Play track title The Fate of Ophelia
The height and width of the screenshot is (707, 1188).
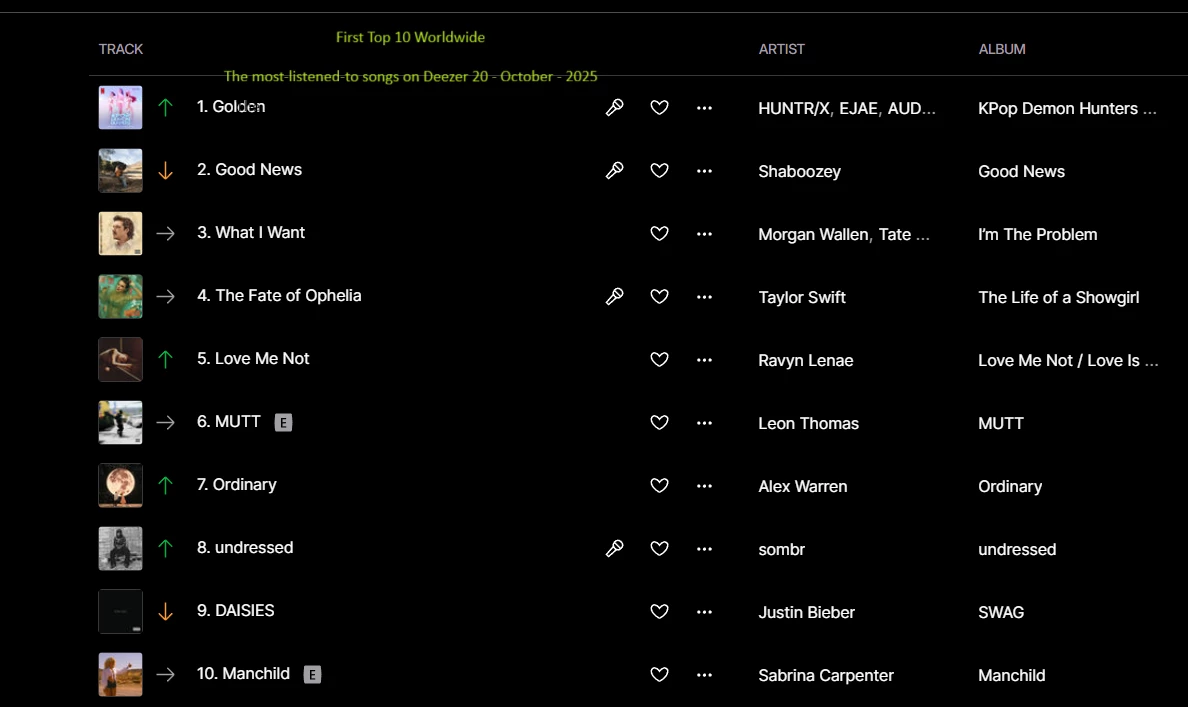tap(288, 296)
